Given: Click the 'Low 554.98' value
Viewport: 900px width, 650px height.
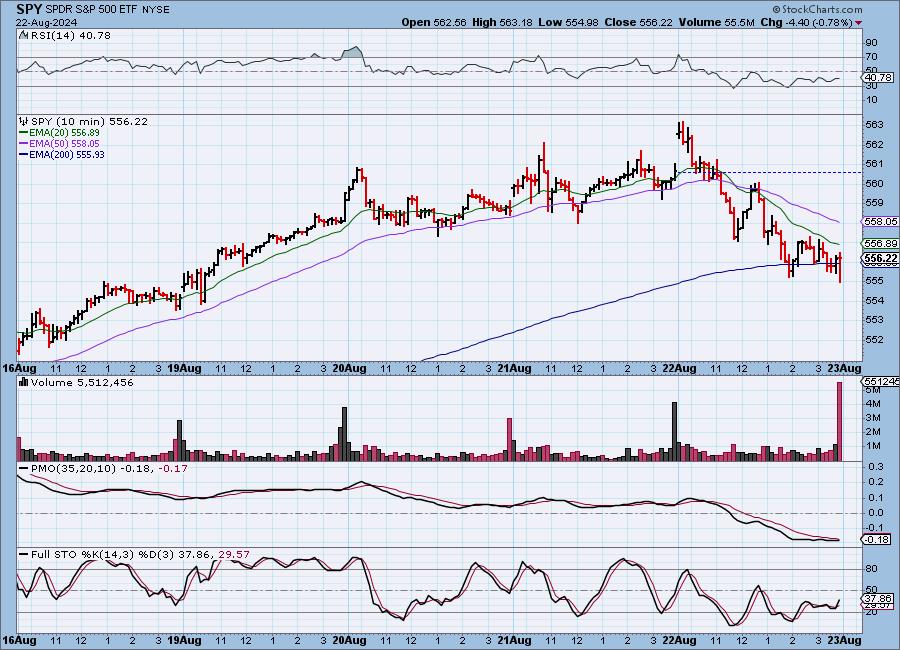Looking at the screenshot, I should pos(568,22).
